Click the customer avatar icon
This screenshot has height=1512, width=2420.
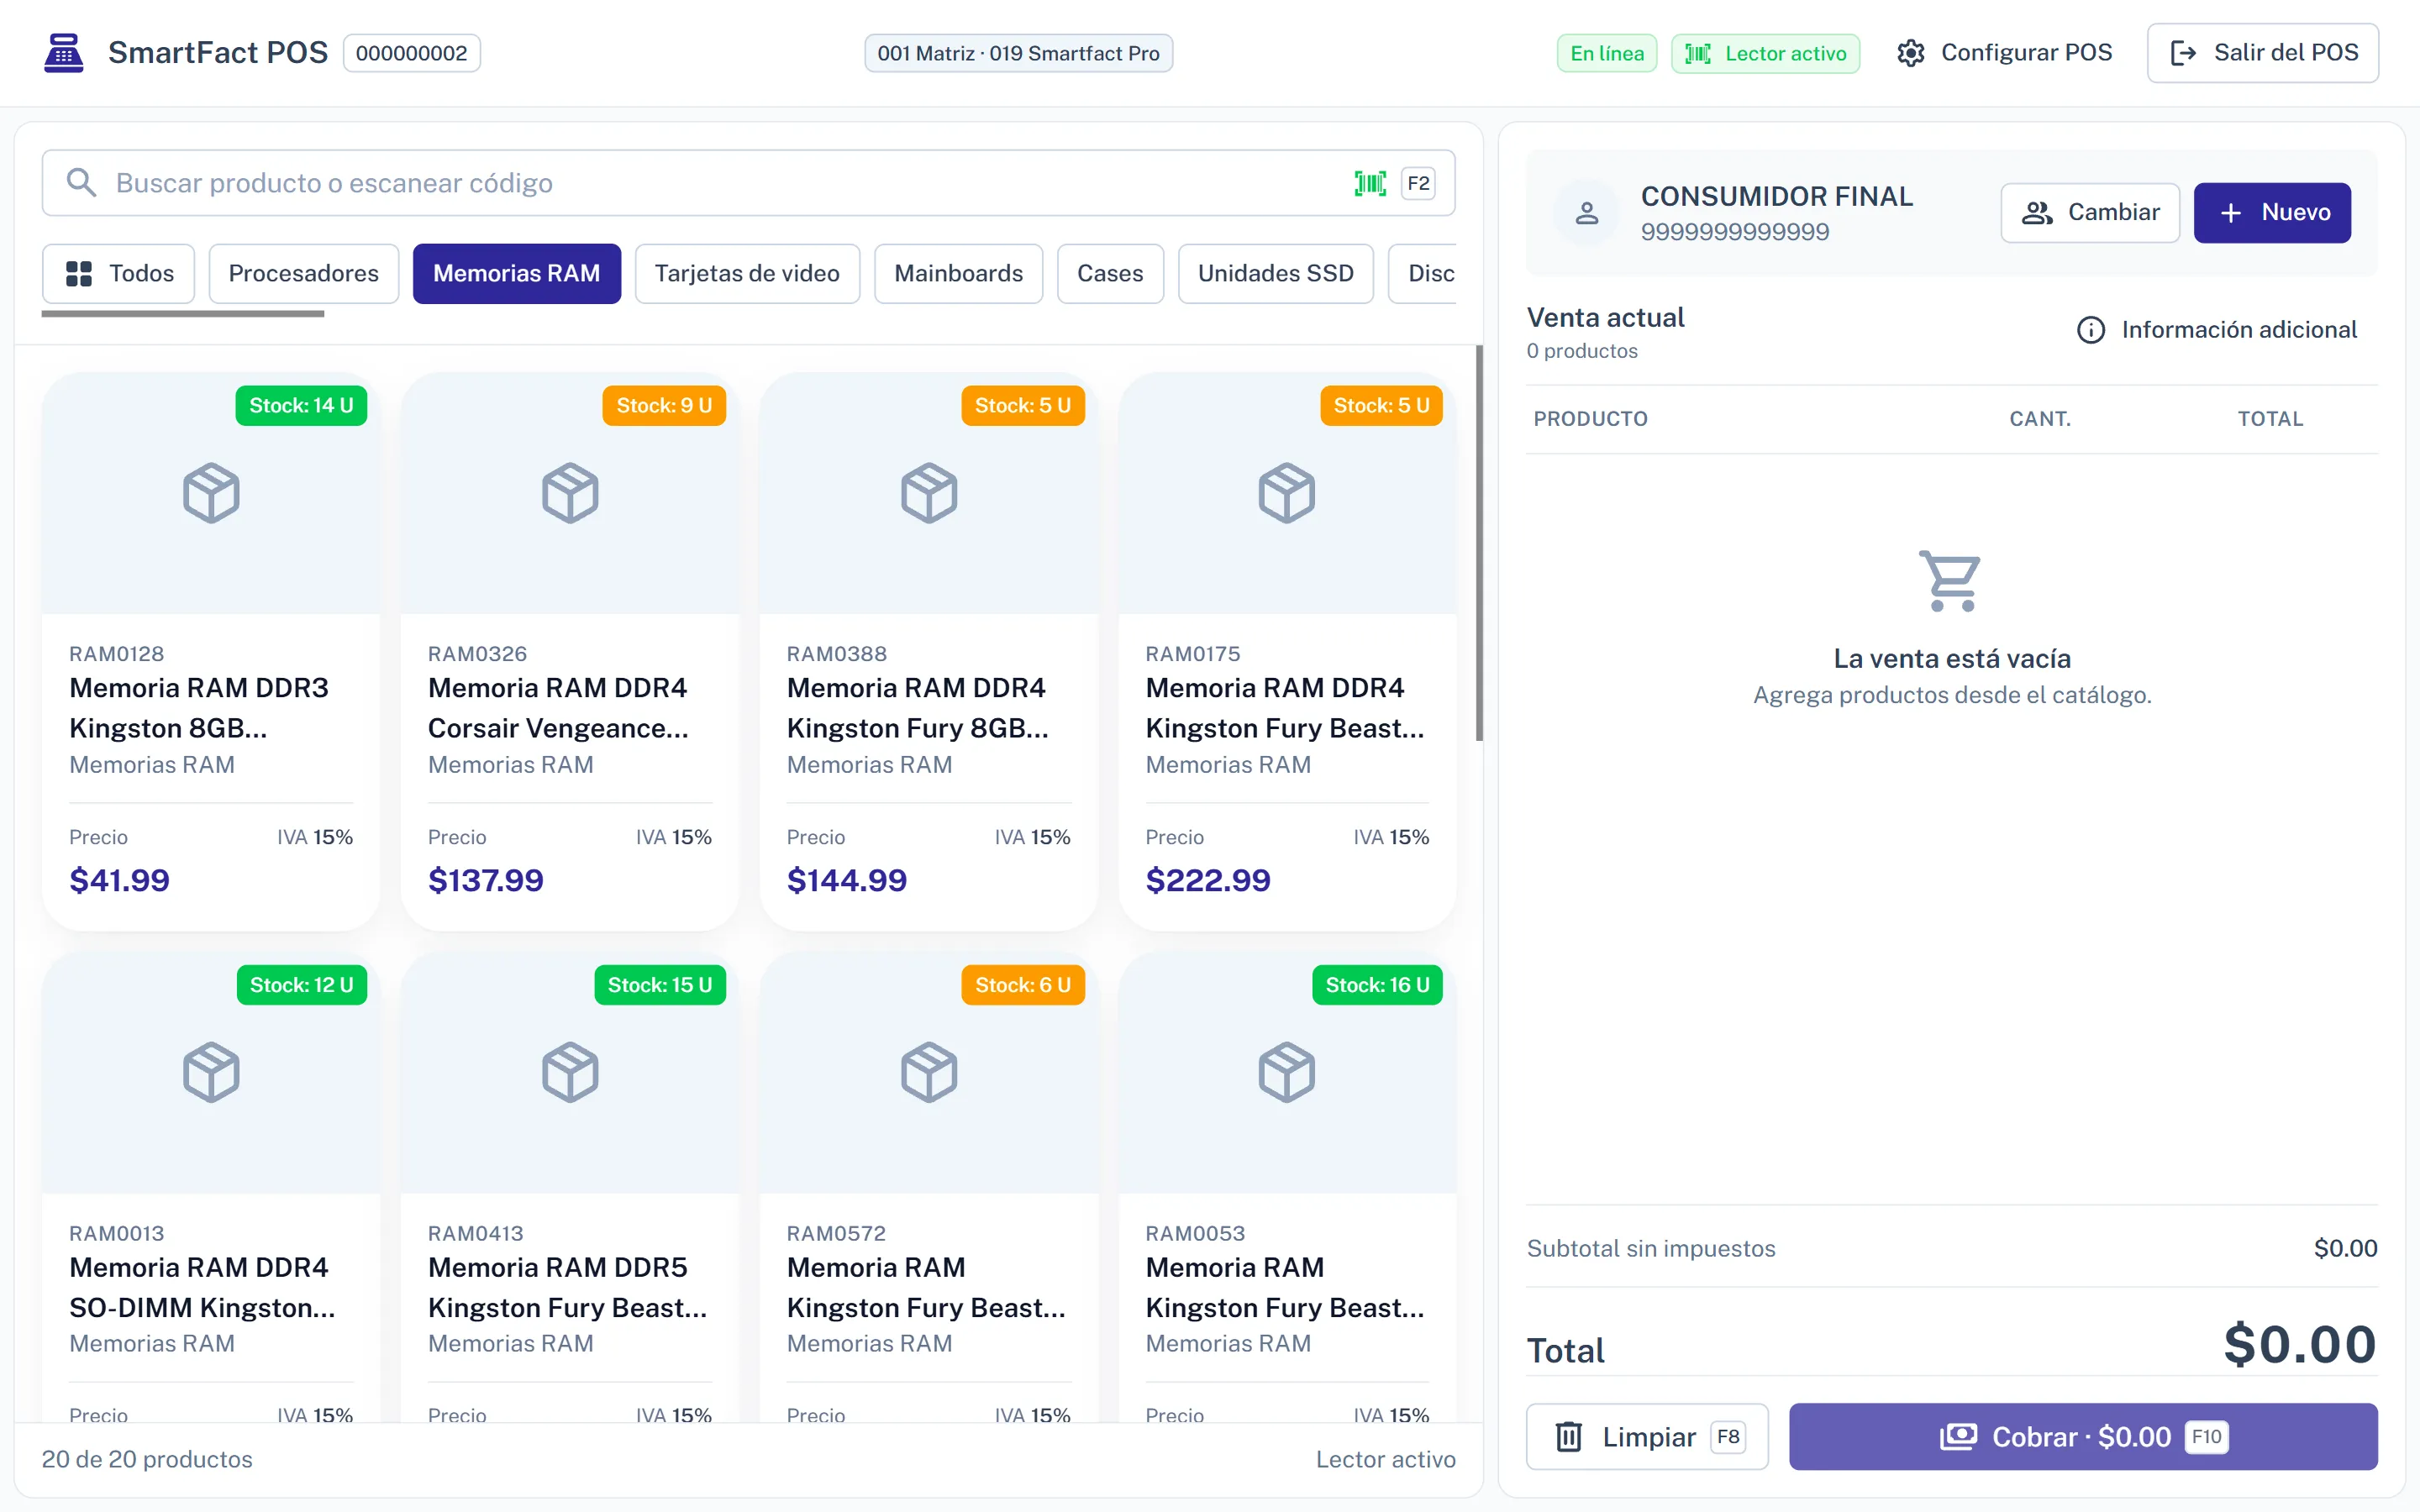[1587, 213]
